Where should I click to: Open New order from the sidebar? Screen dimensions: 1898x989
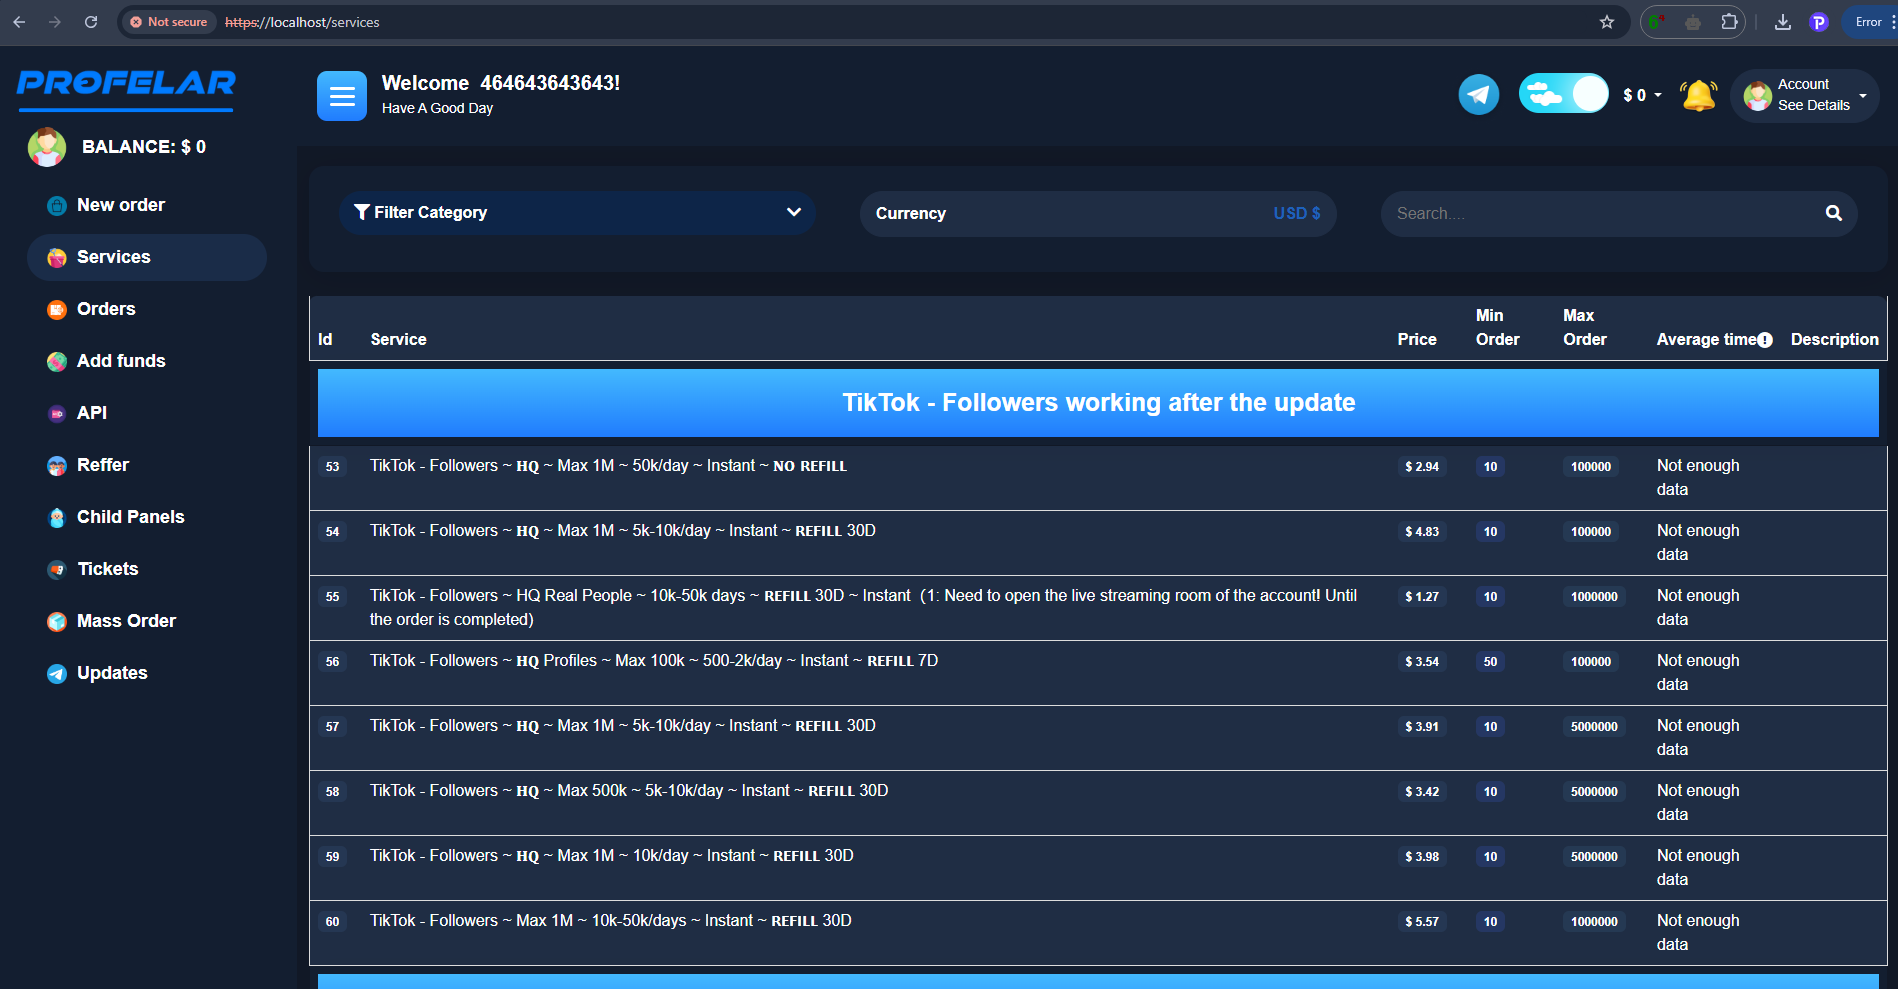click(x=121, y=205)
